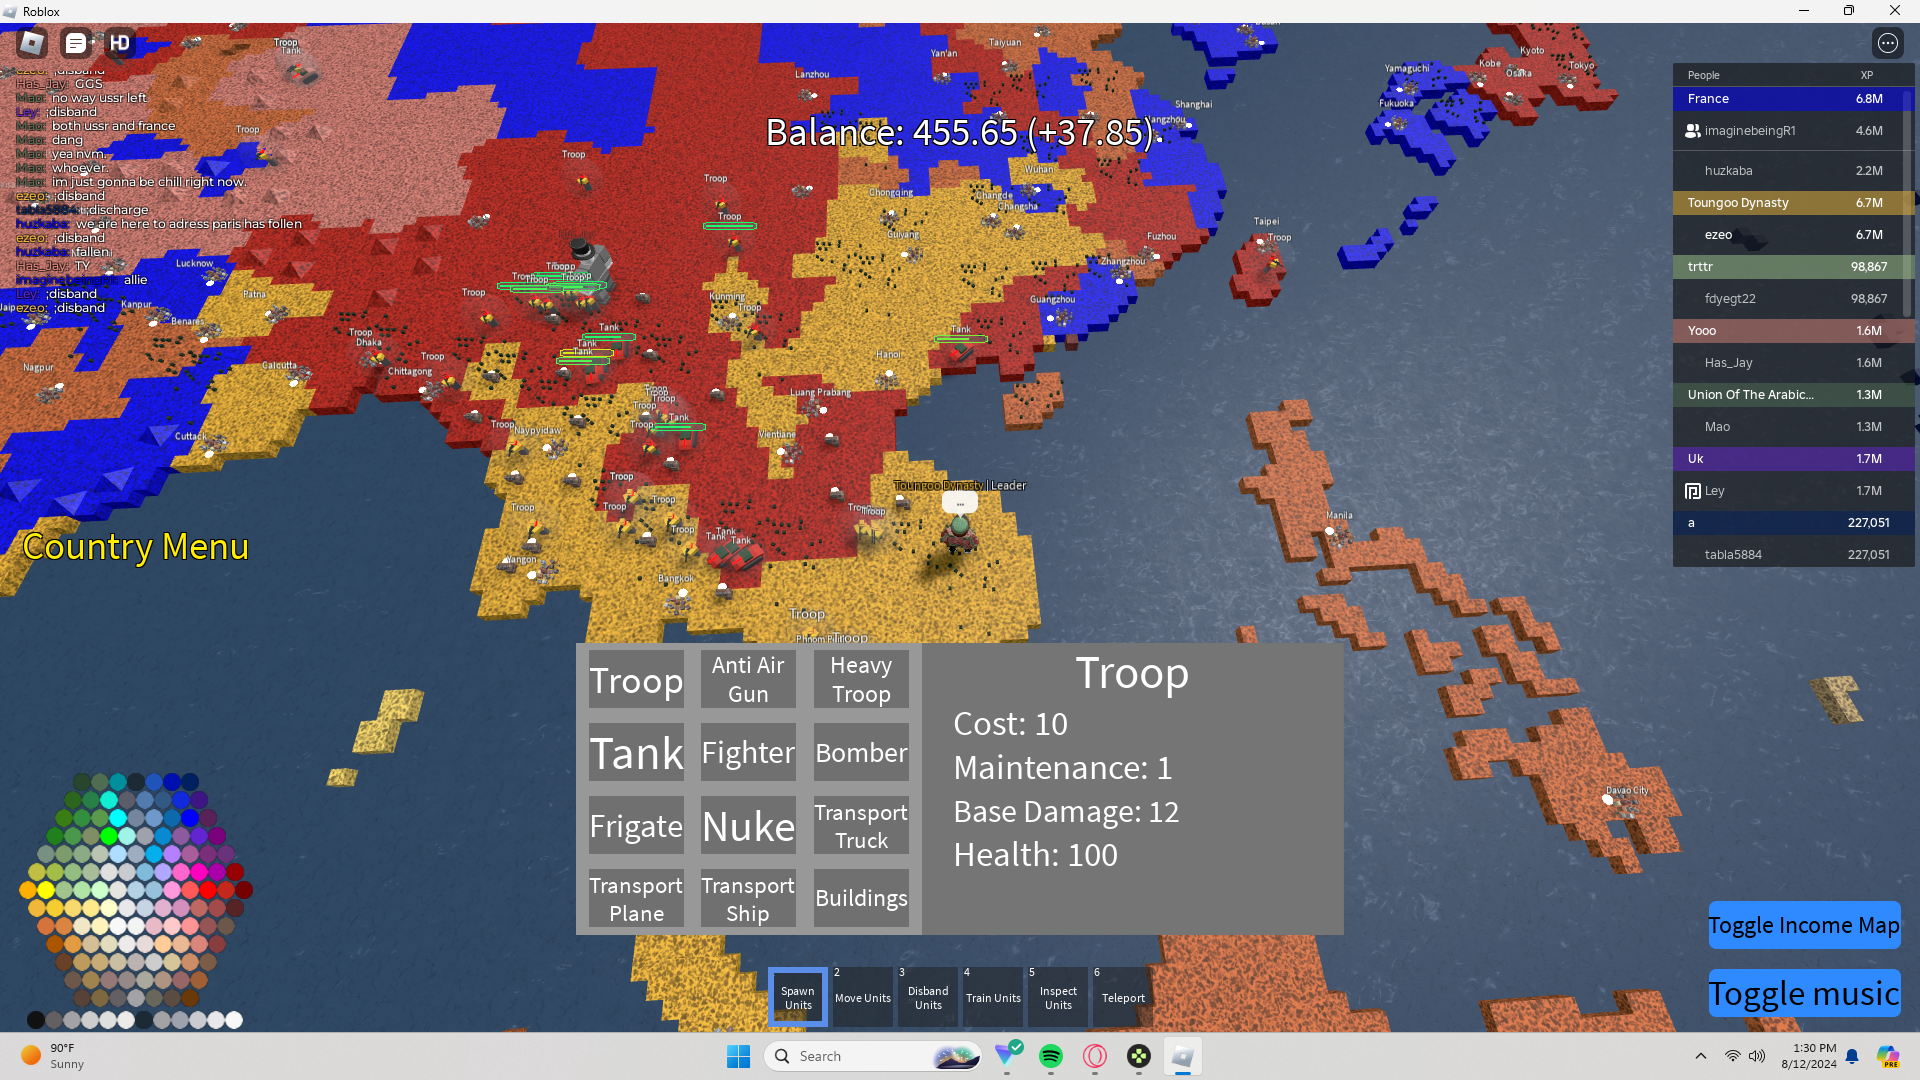Open the three-dots options icon
This screenshot has height=1080, width=1920.
pyautogui.click(x=1887, y=43)
